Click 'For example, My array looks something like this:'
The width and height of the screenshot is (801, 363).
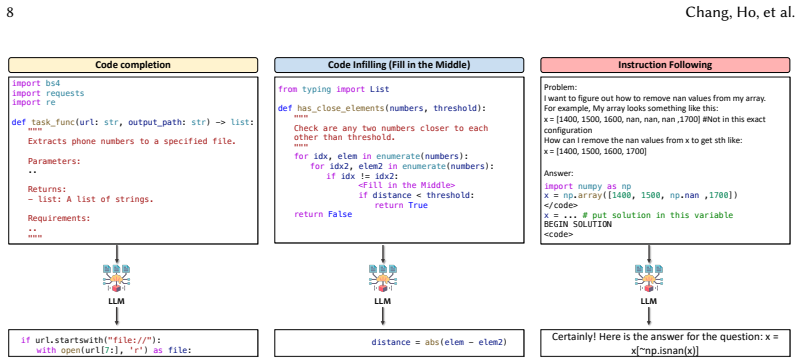[631, 109]
